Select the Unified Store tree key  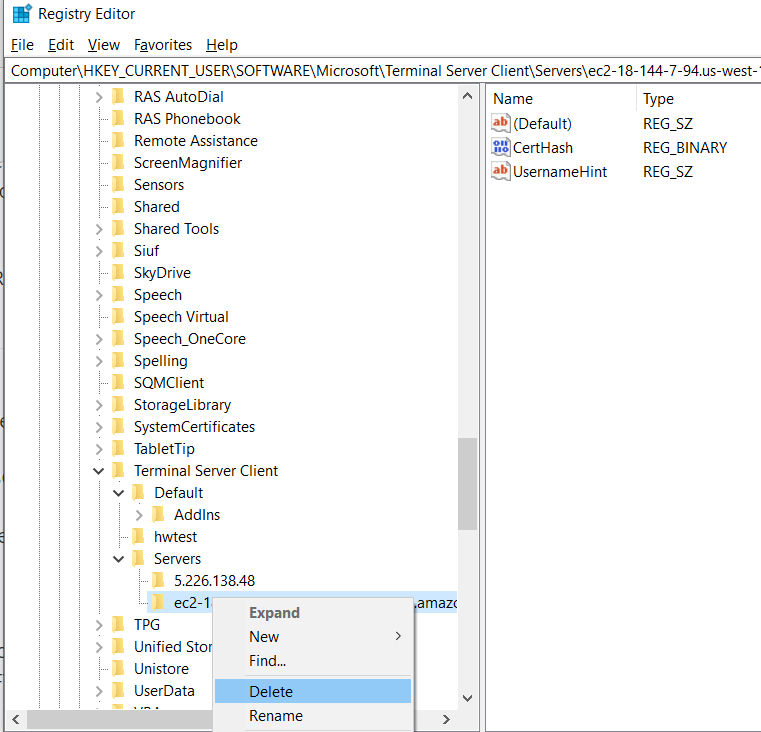point(173,647)
